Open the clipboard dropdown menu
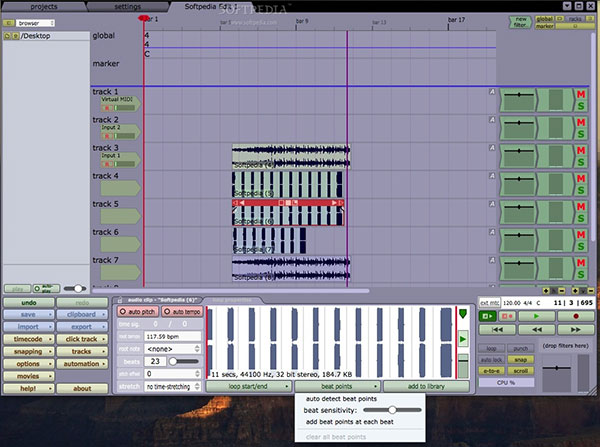The width and height of the screenshot is (600, 447). tap(82, 315)
